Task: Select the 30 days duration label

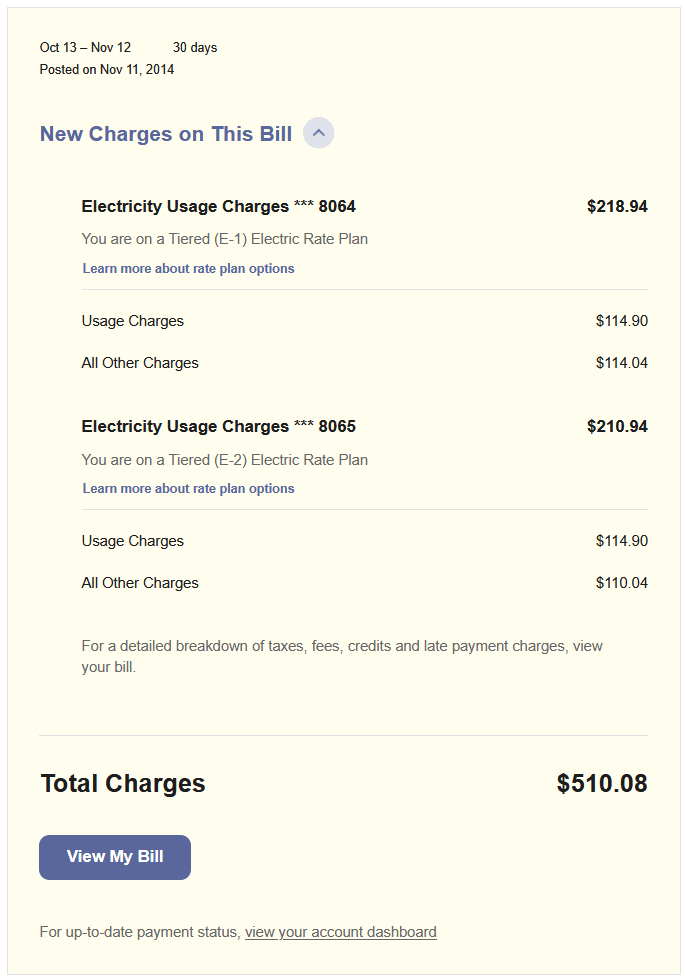Action: click(195, 47)
